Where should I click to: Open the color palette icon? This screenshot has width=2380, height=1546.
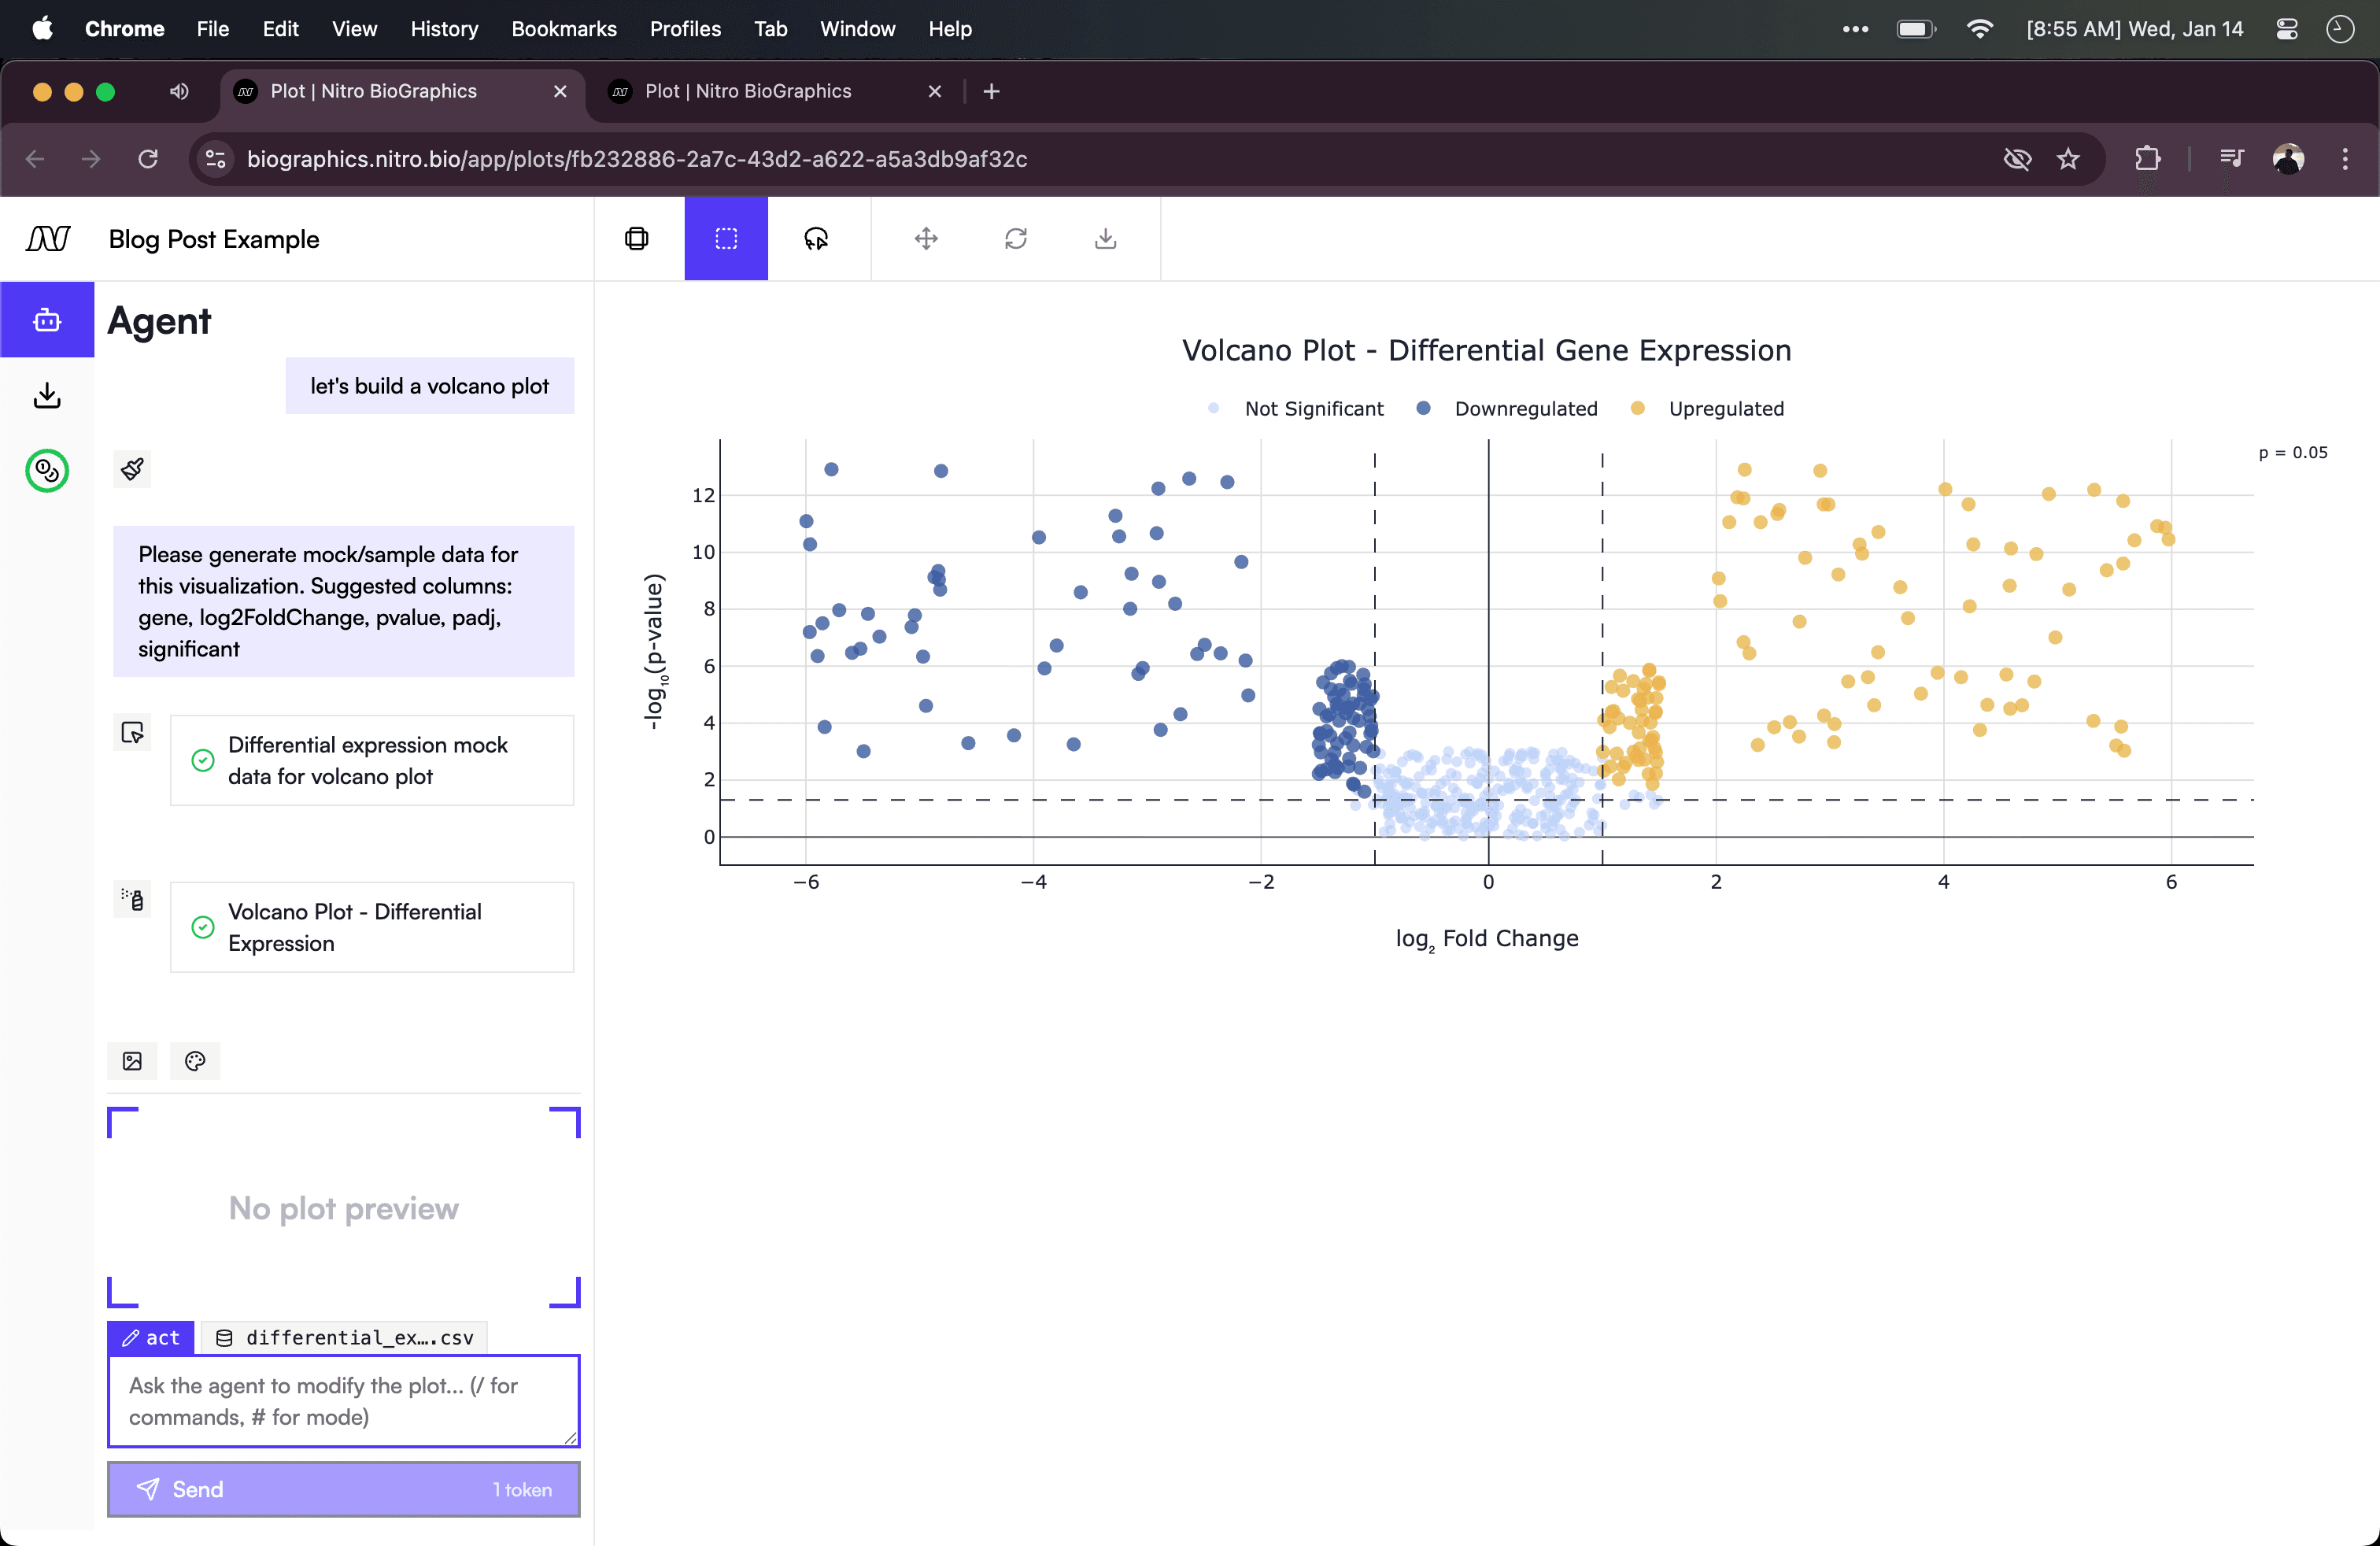pos(195,1062)
